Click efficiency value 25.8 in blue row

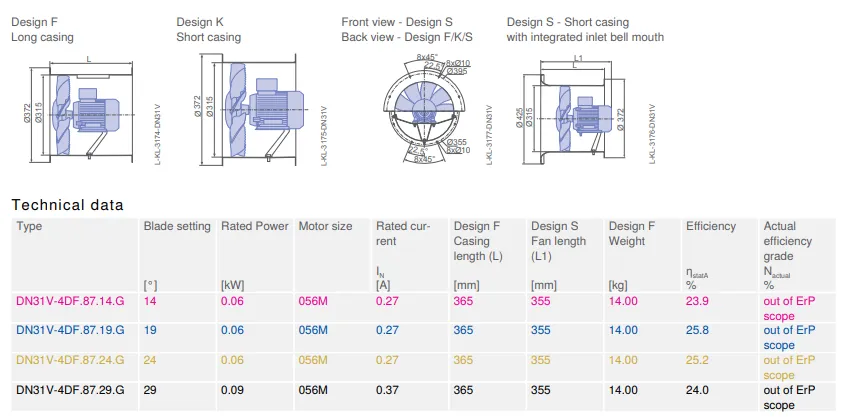click(697, 330)
